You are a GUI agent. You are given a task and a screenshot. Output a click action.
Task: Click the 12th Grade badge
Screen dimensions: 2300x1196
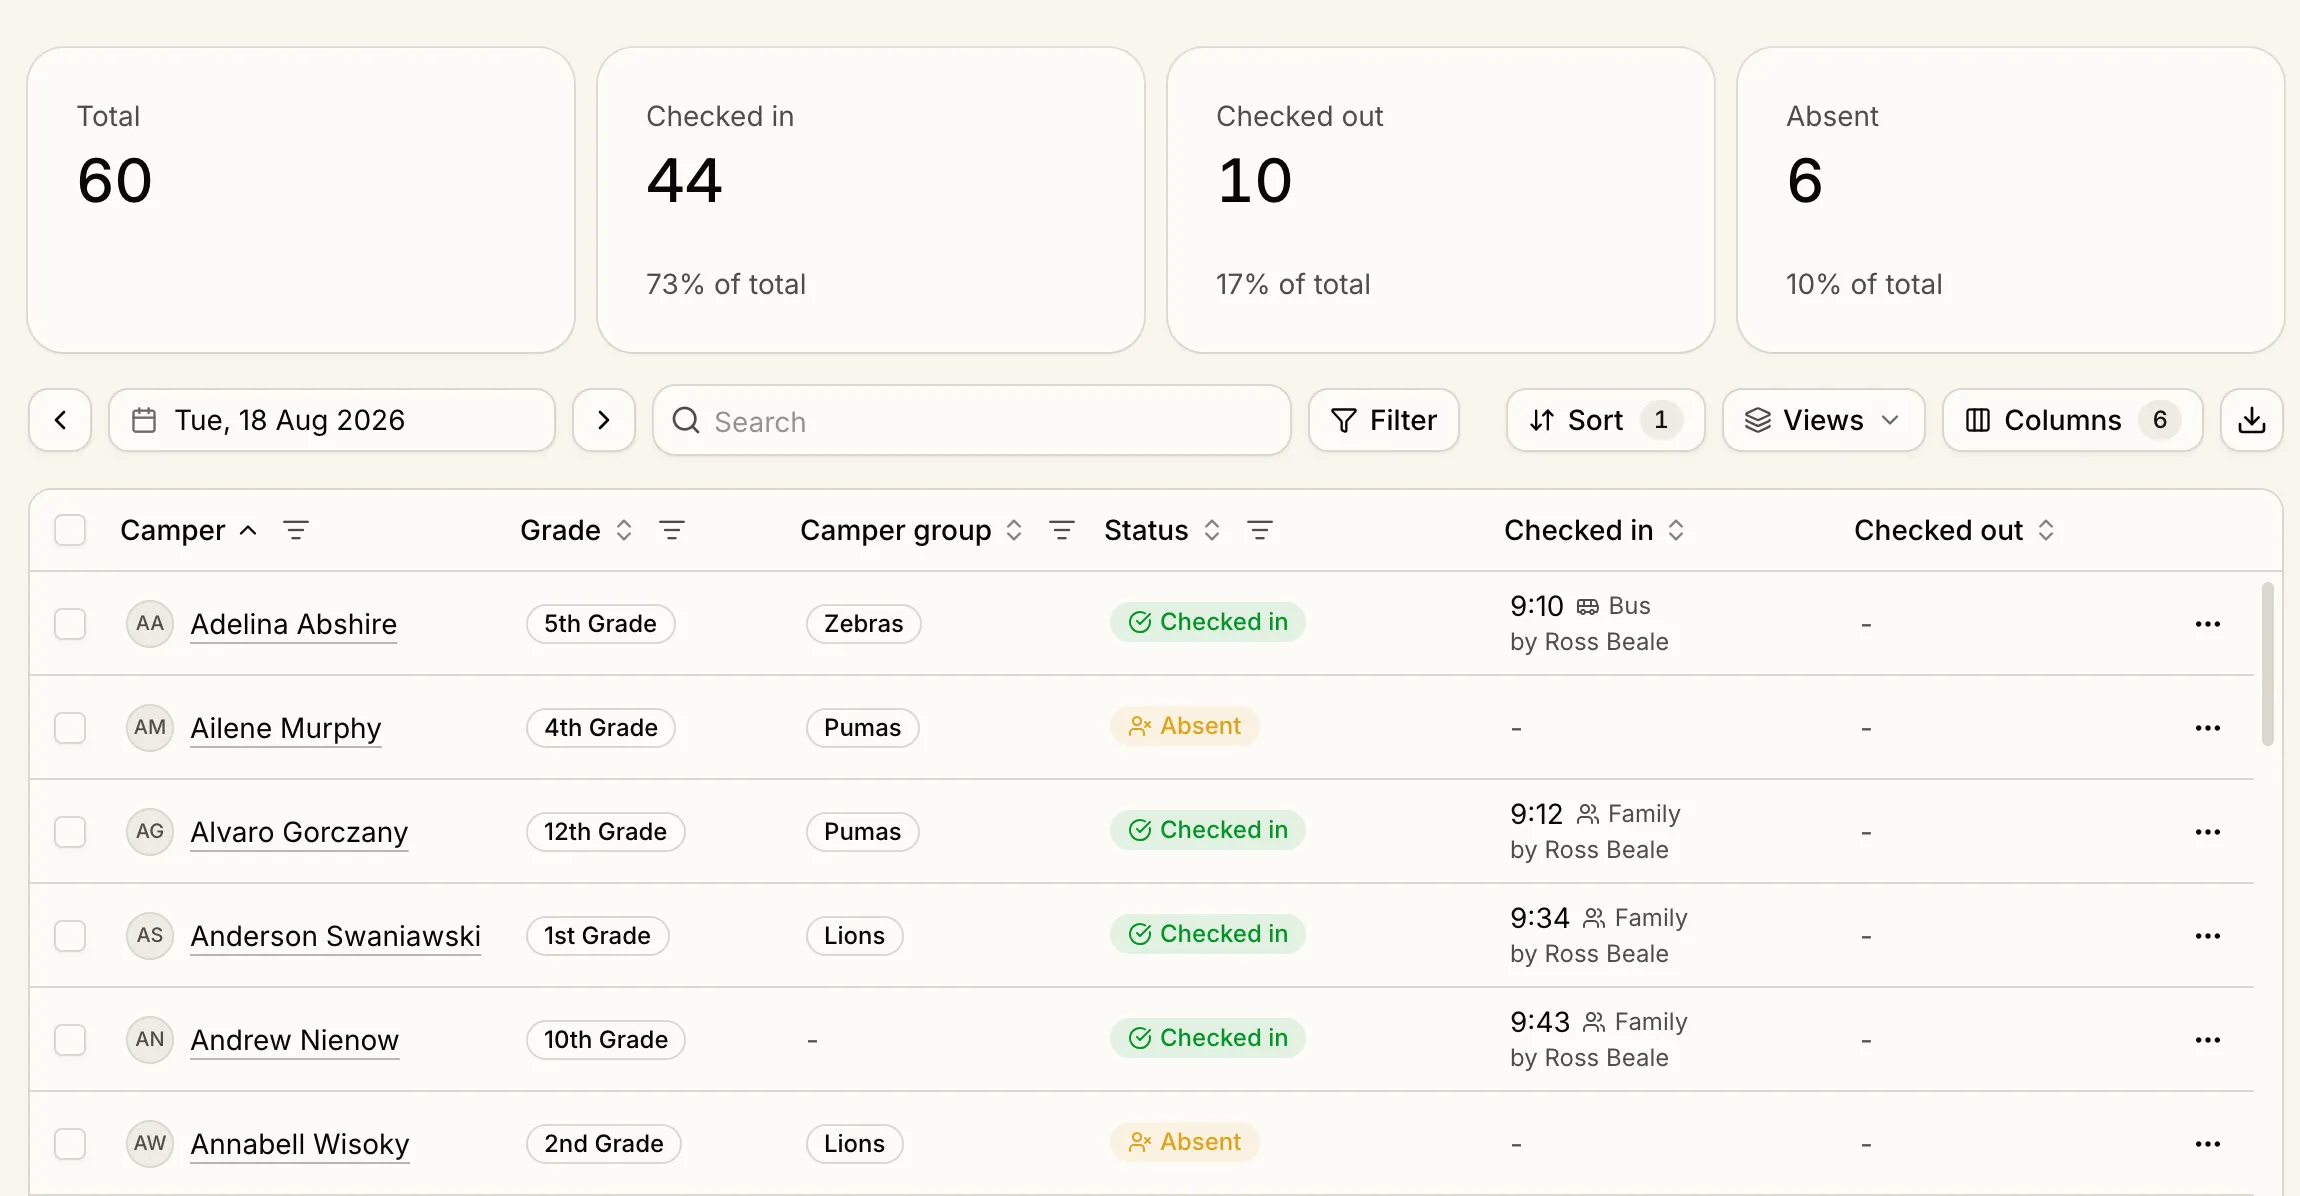pyautogui.click(x=606, y=832)
